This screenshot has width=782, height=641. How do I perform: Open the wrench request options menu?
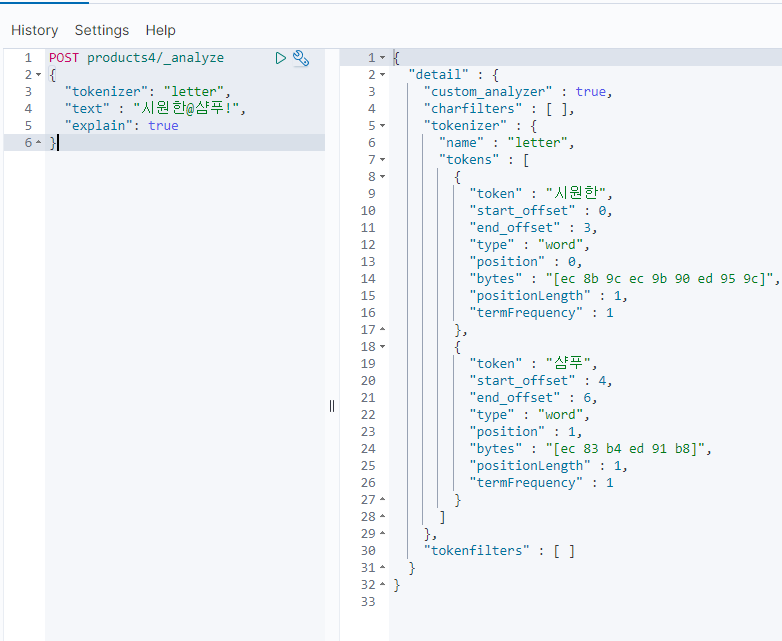click(x=301, y=58)
